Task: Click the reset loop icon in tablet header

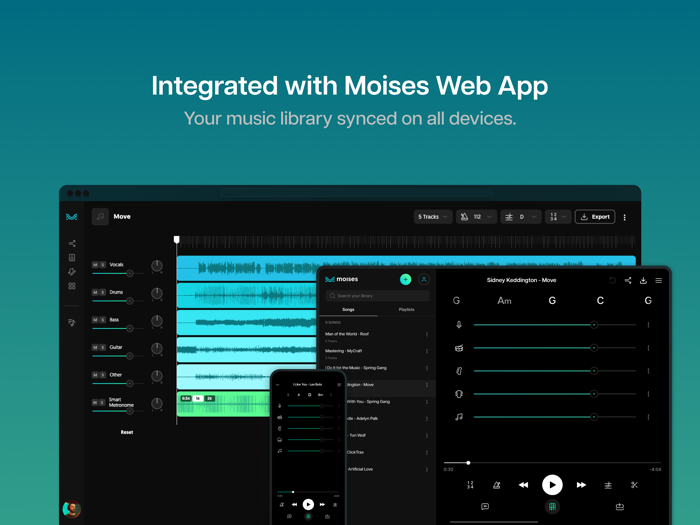Action: pyautogui.click(x=612, y=280)
